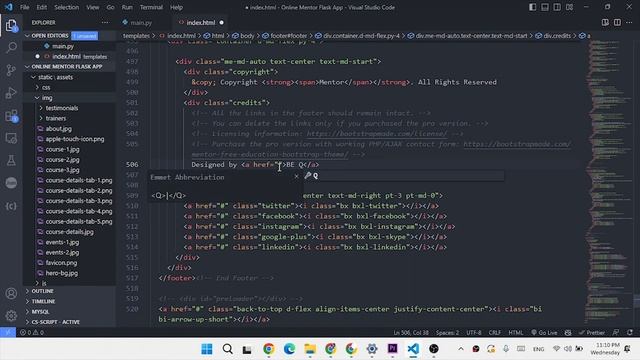The height and width of the screenshot is (360, 640).
Task: Open the Selection menu
Action: [67, 7]
